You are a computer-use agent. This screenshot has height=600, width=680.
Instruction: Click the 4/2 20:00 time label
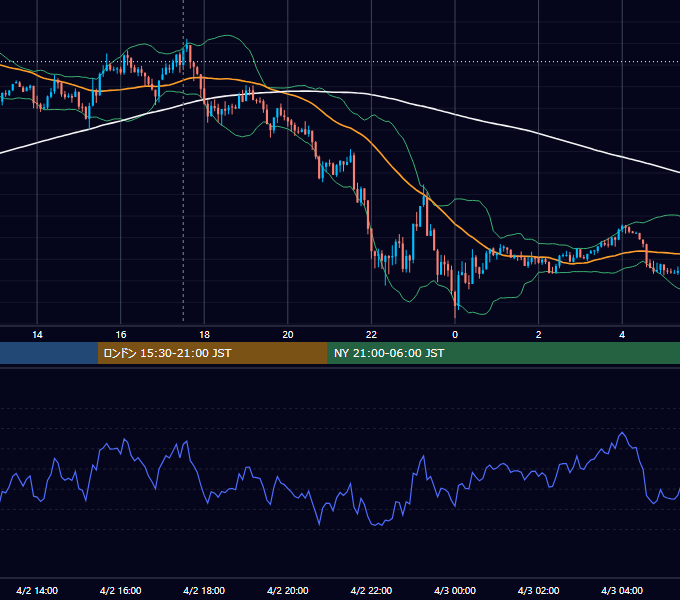(288, 590)
